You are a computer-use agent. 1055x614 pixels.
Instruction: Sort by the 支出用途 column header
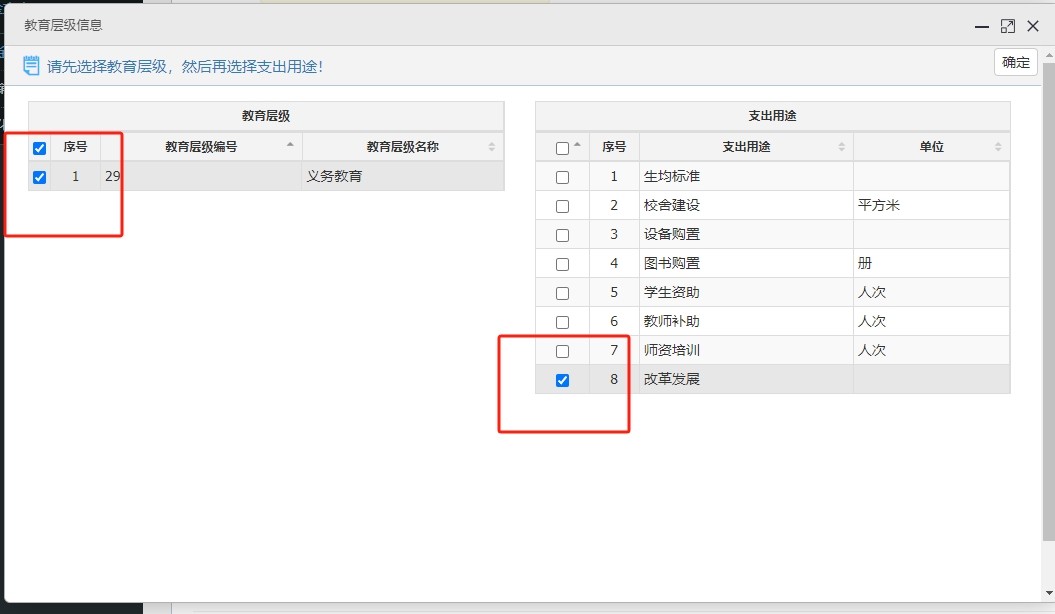(746, 147)
